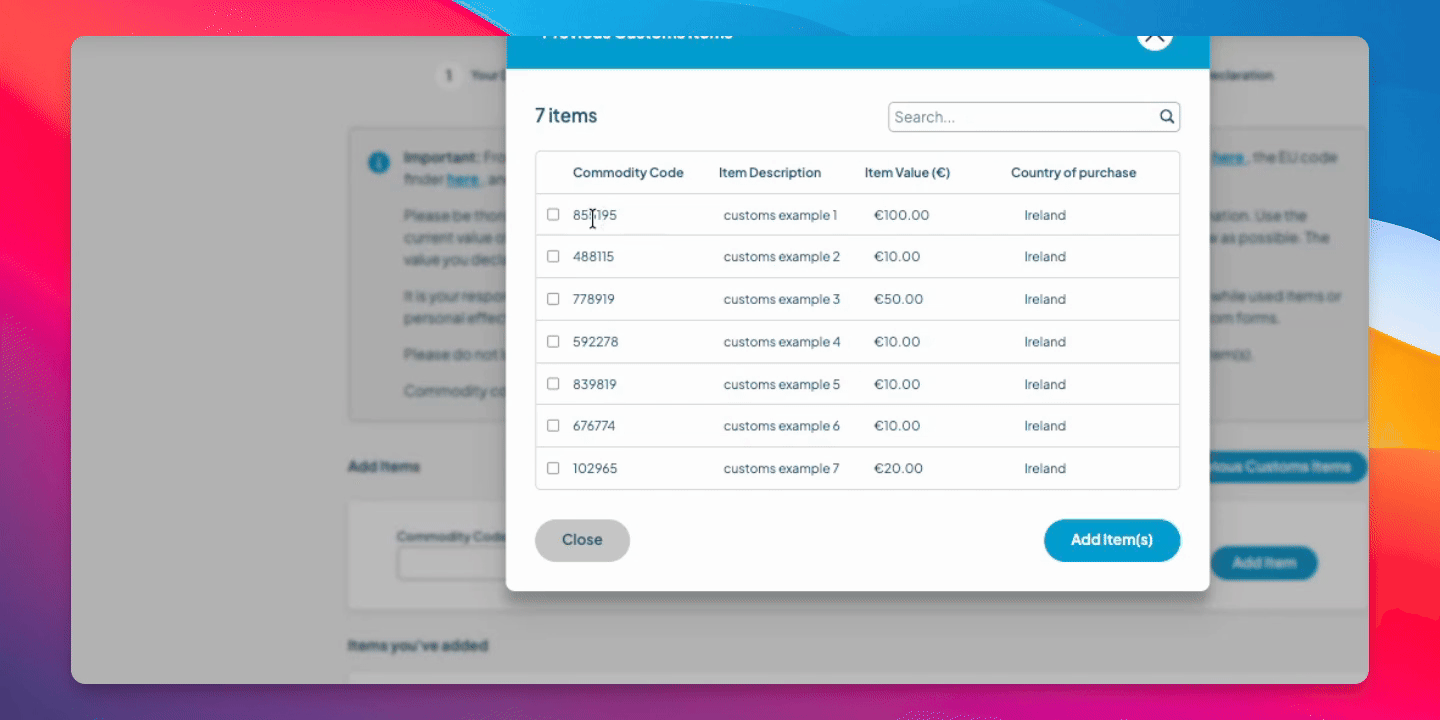Click the 'customs example 5' description
The width and height of the screenshot is (1440, 720).
[782, 384]
